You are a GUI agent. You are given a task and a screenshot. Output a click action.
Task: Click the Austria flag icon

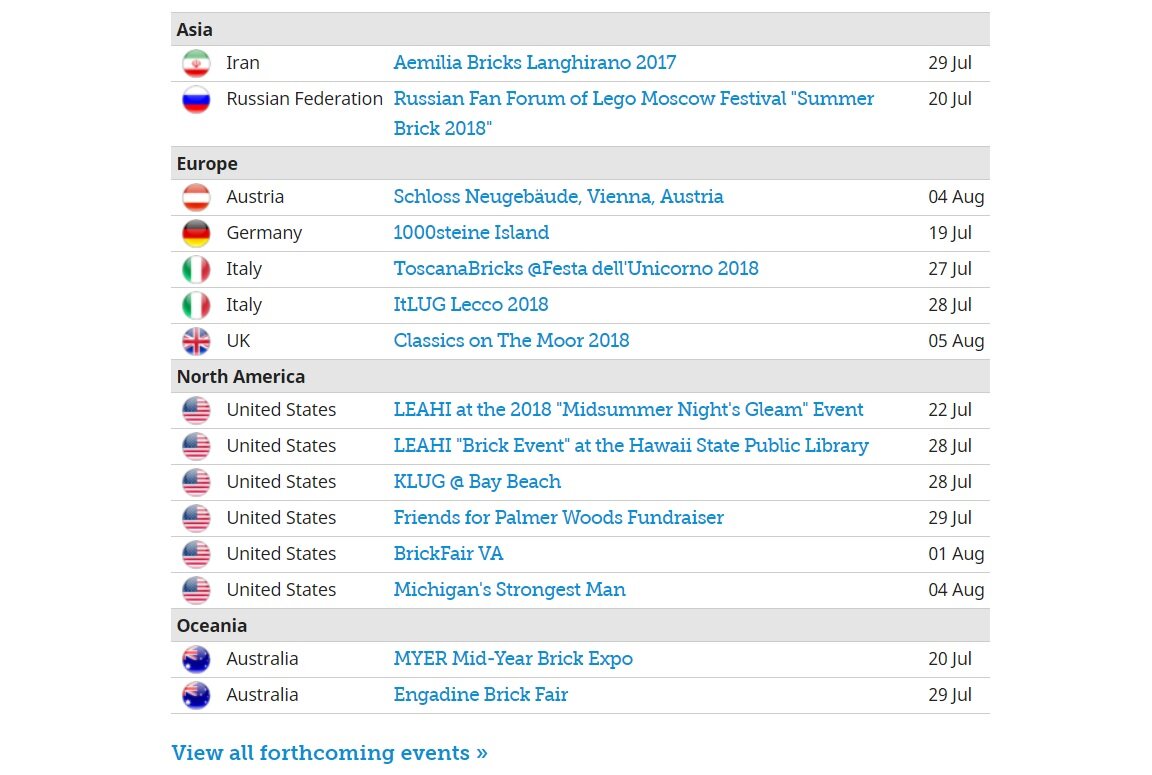(x=196, y=198)
